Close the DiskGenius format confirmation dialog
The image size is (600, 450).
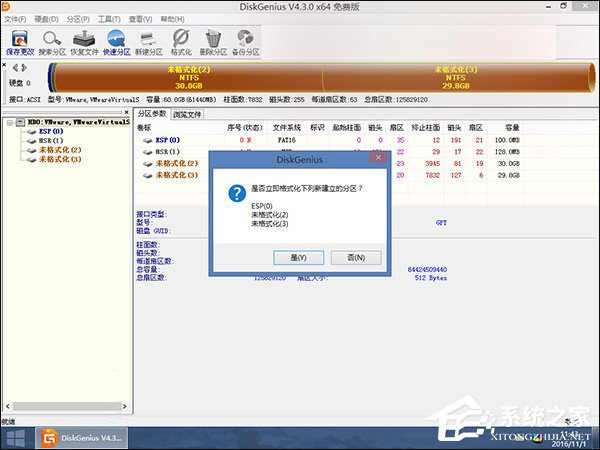(x=377, y=157)
